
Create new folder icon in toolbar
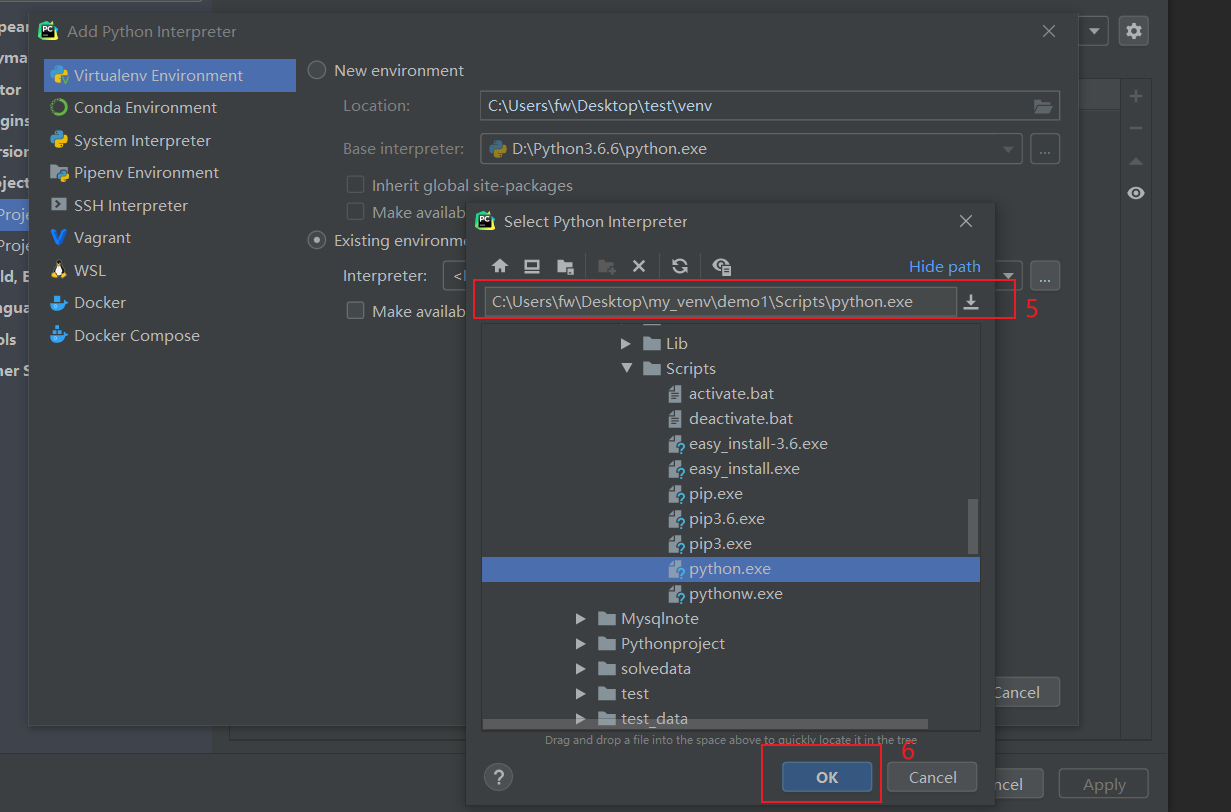tap(606, 266)
